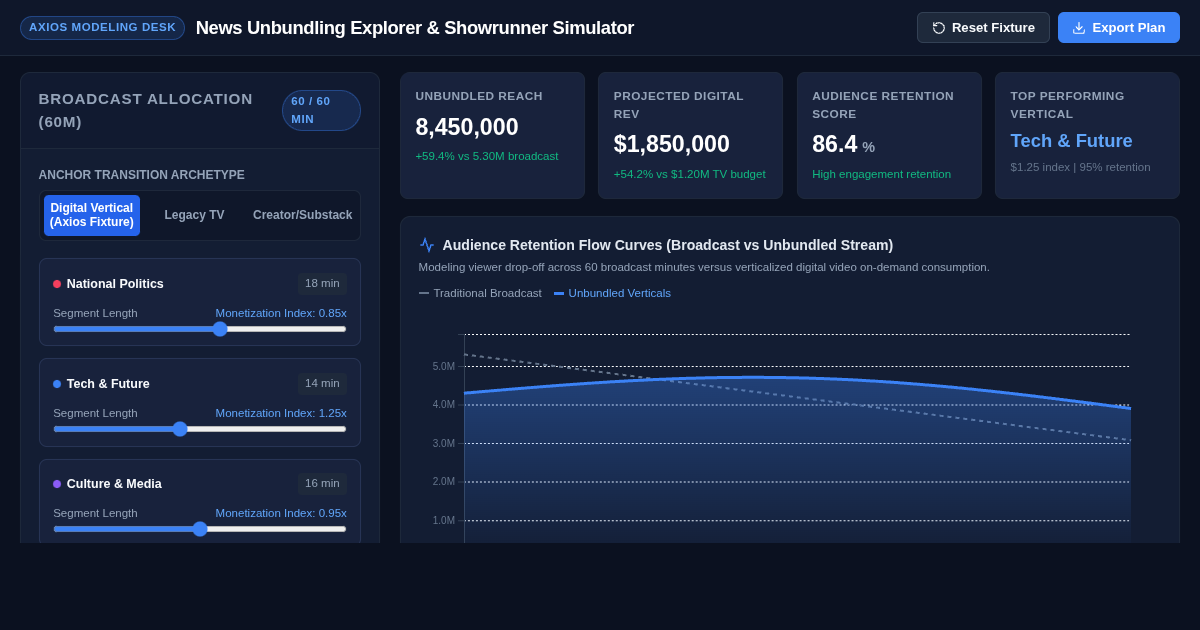Click the Monetization Index: 0.85x value
The image size is (1200, 630).
pos(281,313)
